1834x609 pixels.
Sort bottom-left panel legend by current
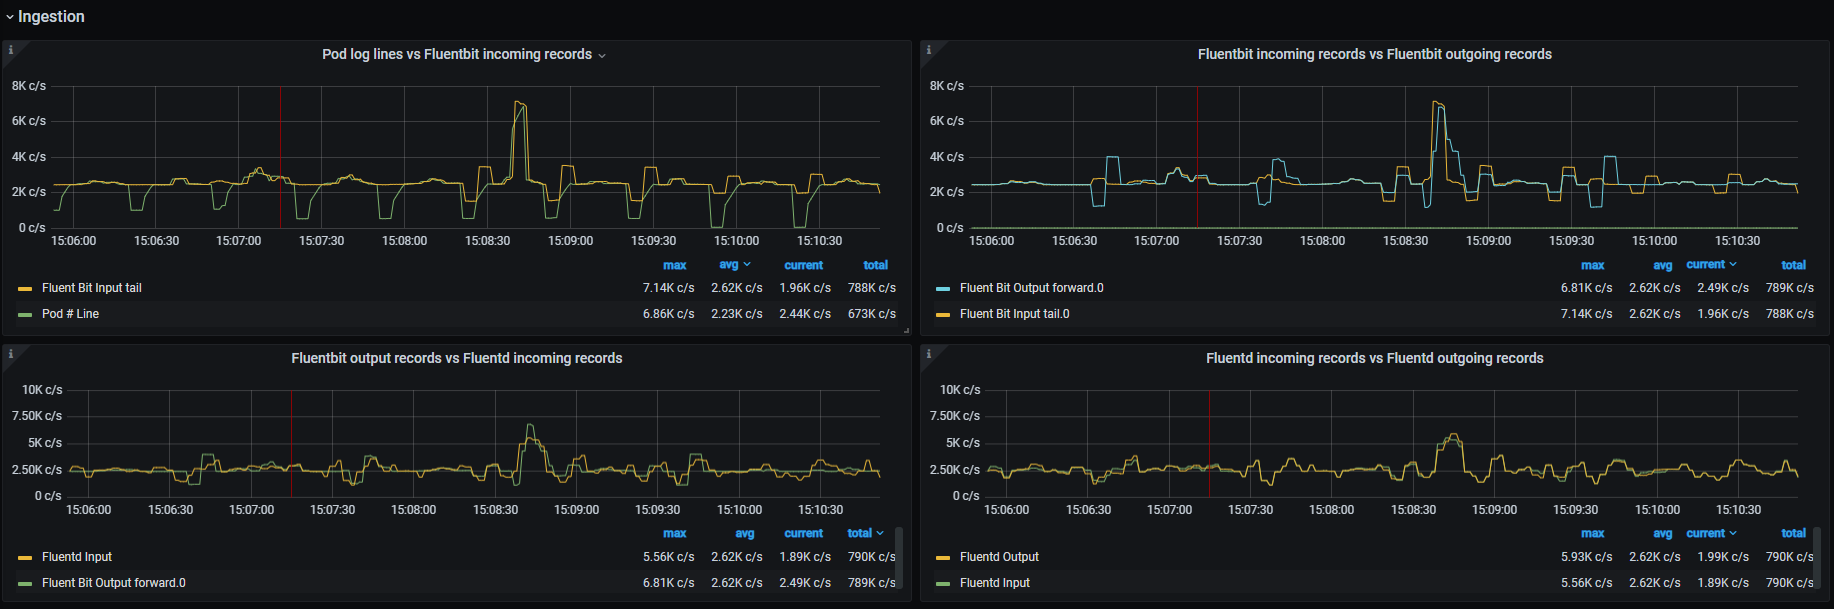804,533
